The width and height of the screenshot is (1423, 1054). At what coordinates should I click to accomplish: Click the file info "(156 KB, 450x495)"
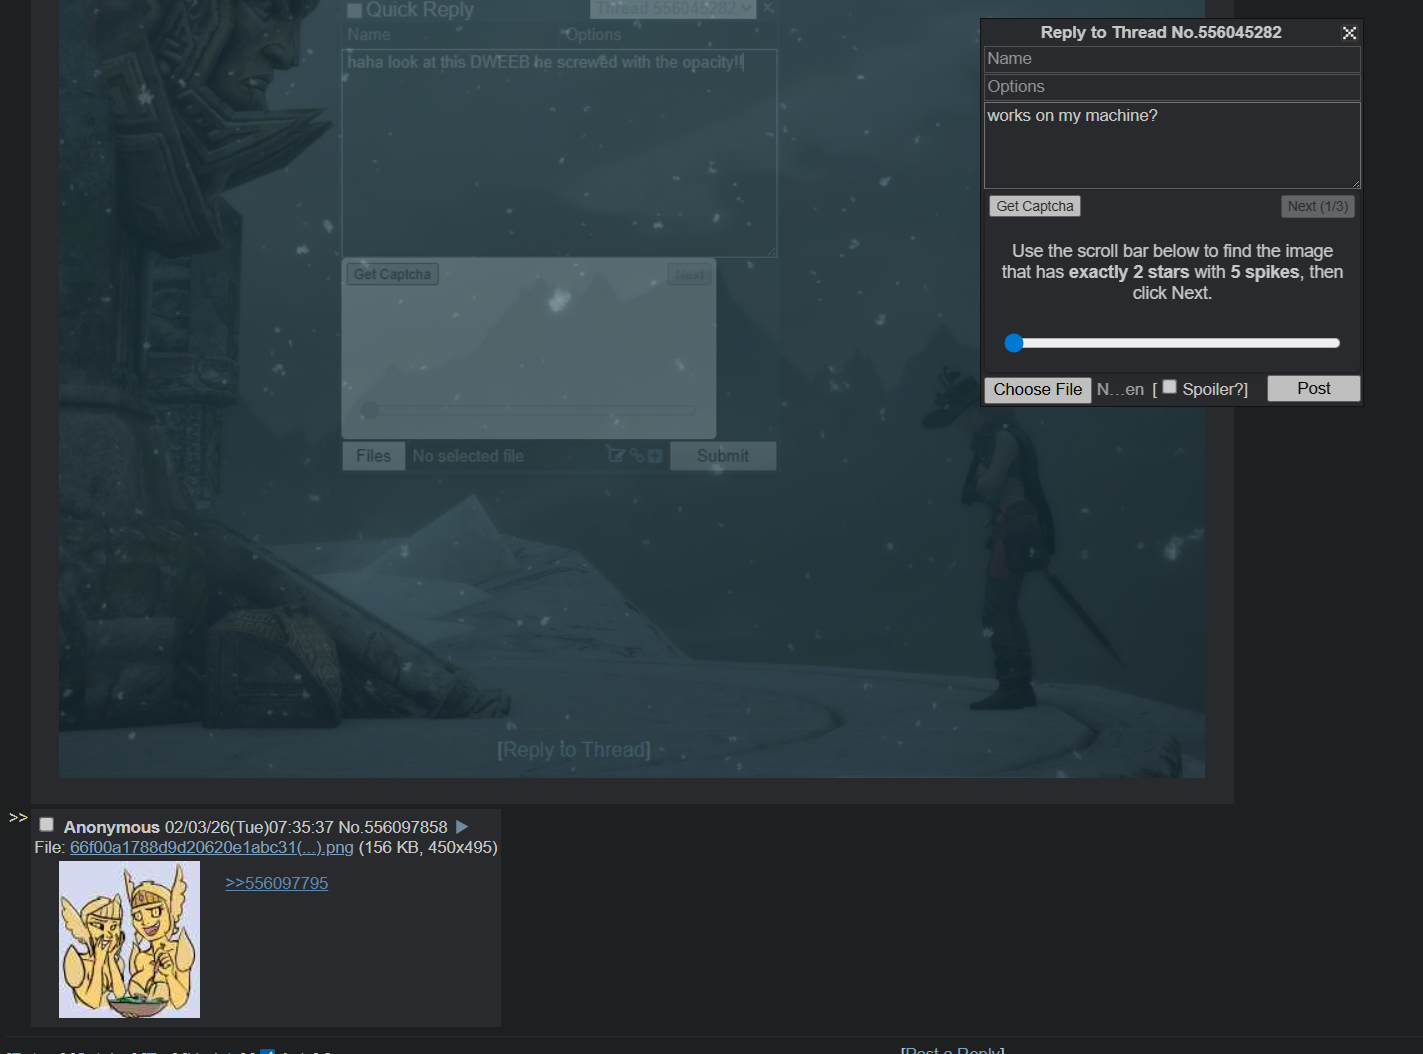pyautogui.click(x=428, y=847)
